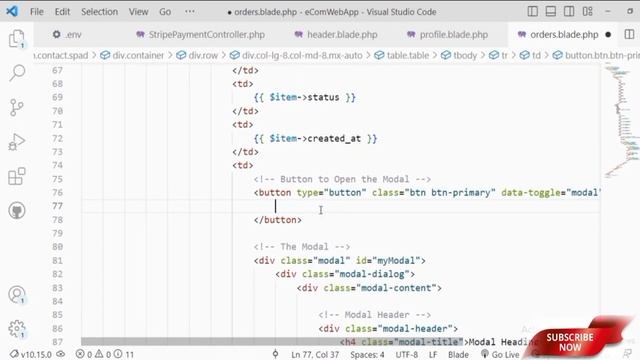Go to line via Ln 77, Col 37
Image resolution: width=640 pixels, height=360 pixels.
pyautogui.click(x=315, y=355)
